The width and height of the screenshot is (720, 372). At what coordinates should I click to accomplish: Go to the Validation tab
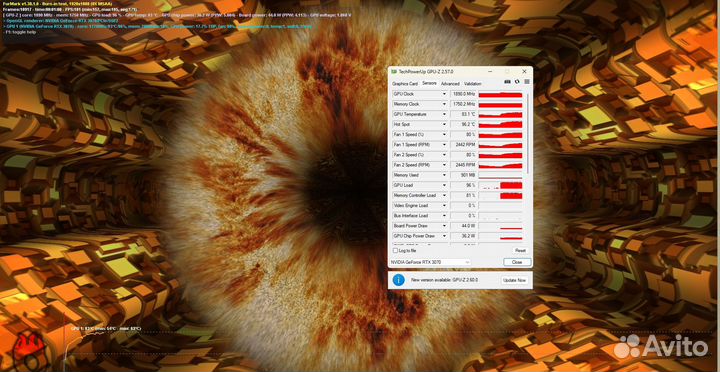coord(472,84)
